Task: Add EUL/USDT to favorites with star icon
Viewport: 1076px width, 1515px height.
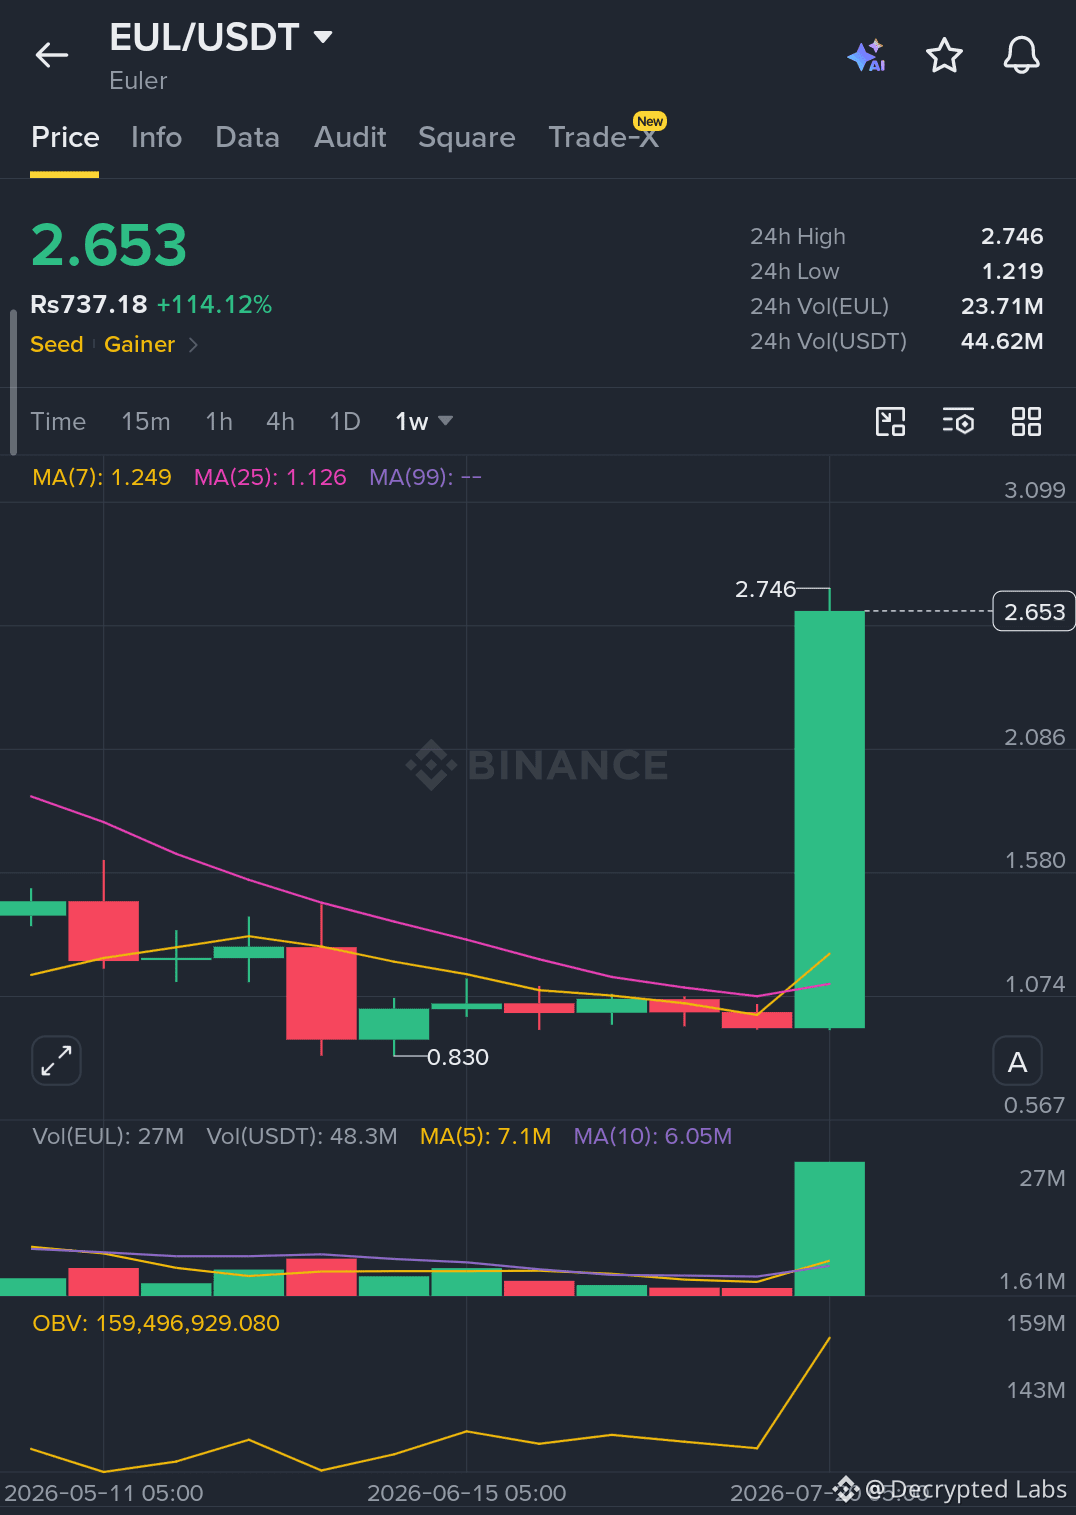Action: pos(944,55)
